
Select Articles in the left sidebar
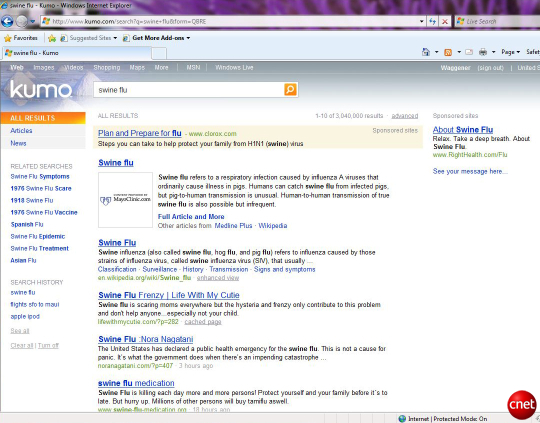[x=21, y=131]
